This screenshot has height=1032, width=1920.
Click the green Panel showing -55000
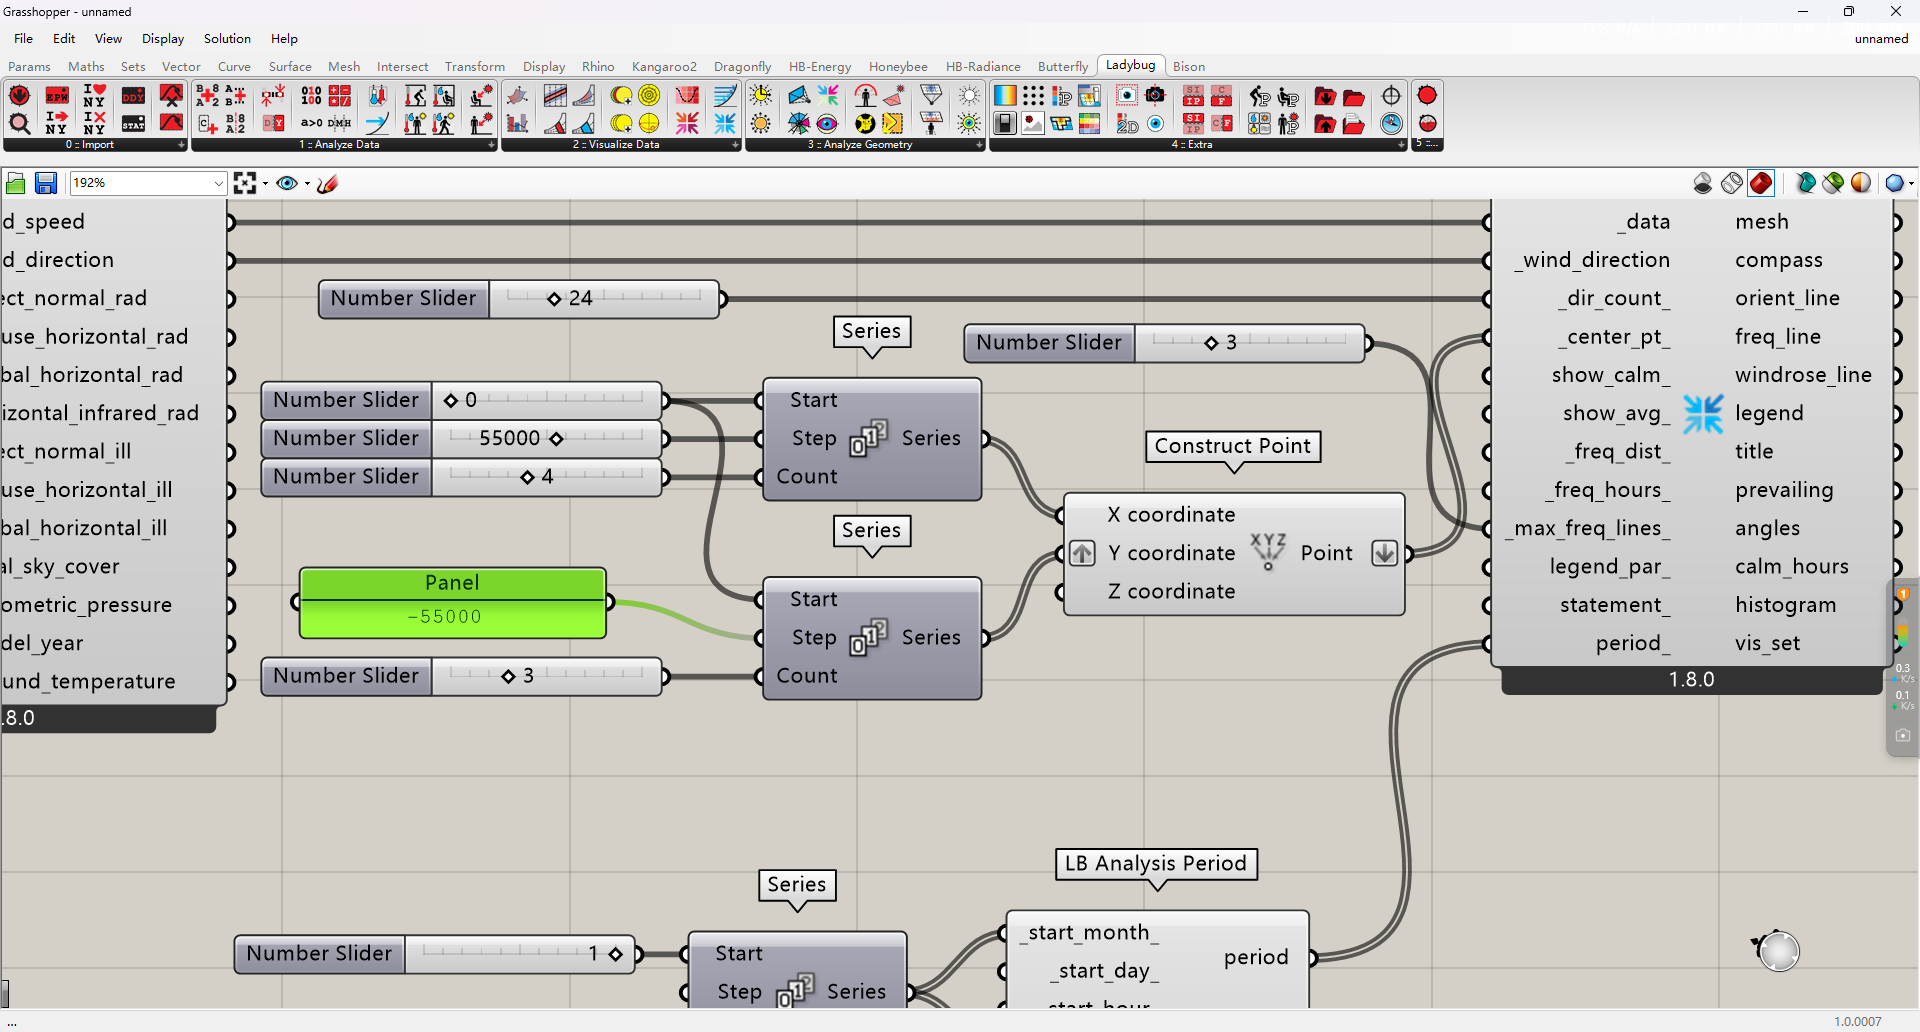click(x=453, y=603)
